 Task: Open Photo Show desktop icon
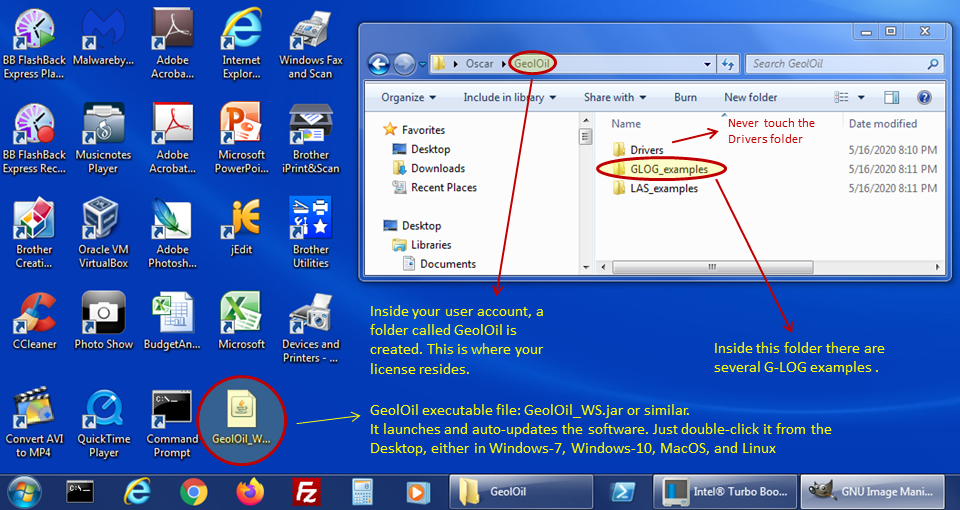pos(103,321)
